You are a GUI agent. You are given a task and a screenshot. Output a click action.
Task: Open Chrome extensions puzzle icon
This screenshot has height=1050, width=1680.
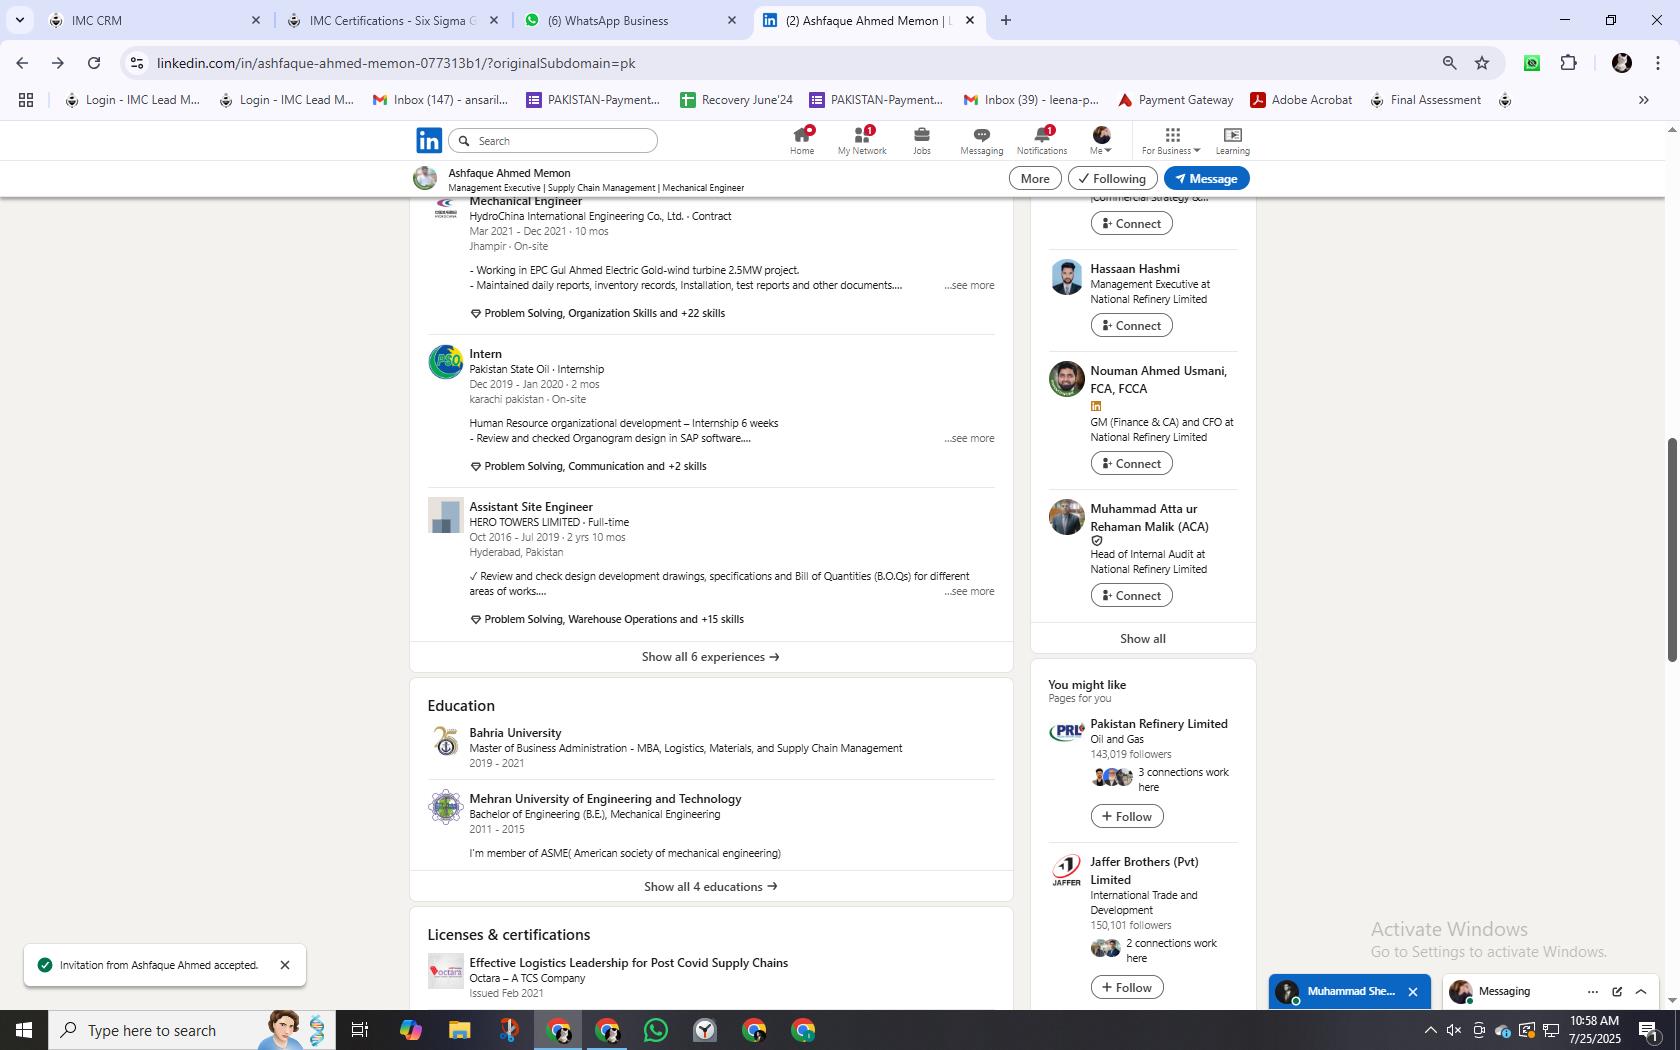pos(1568,63)
